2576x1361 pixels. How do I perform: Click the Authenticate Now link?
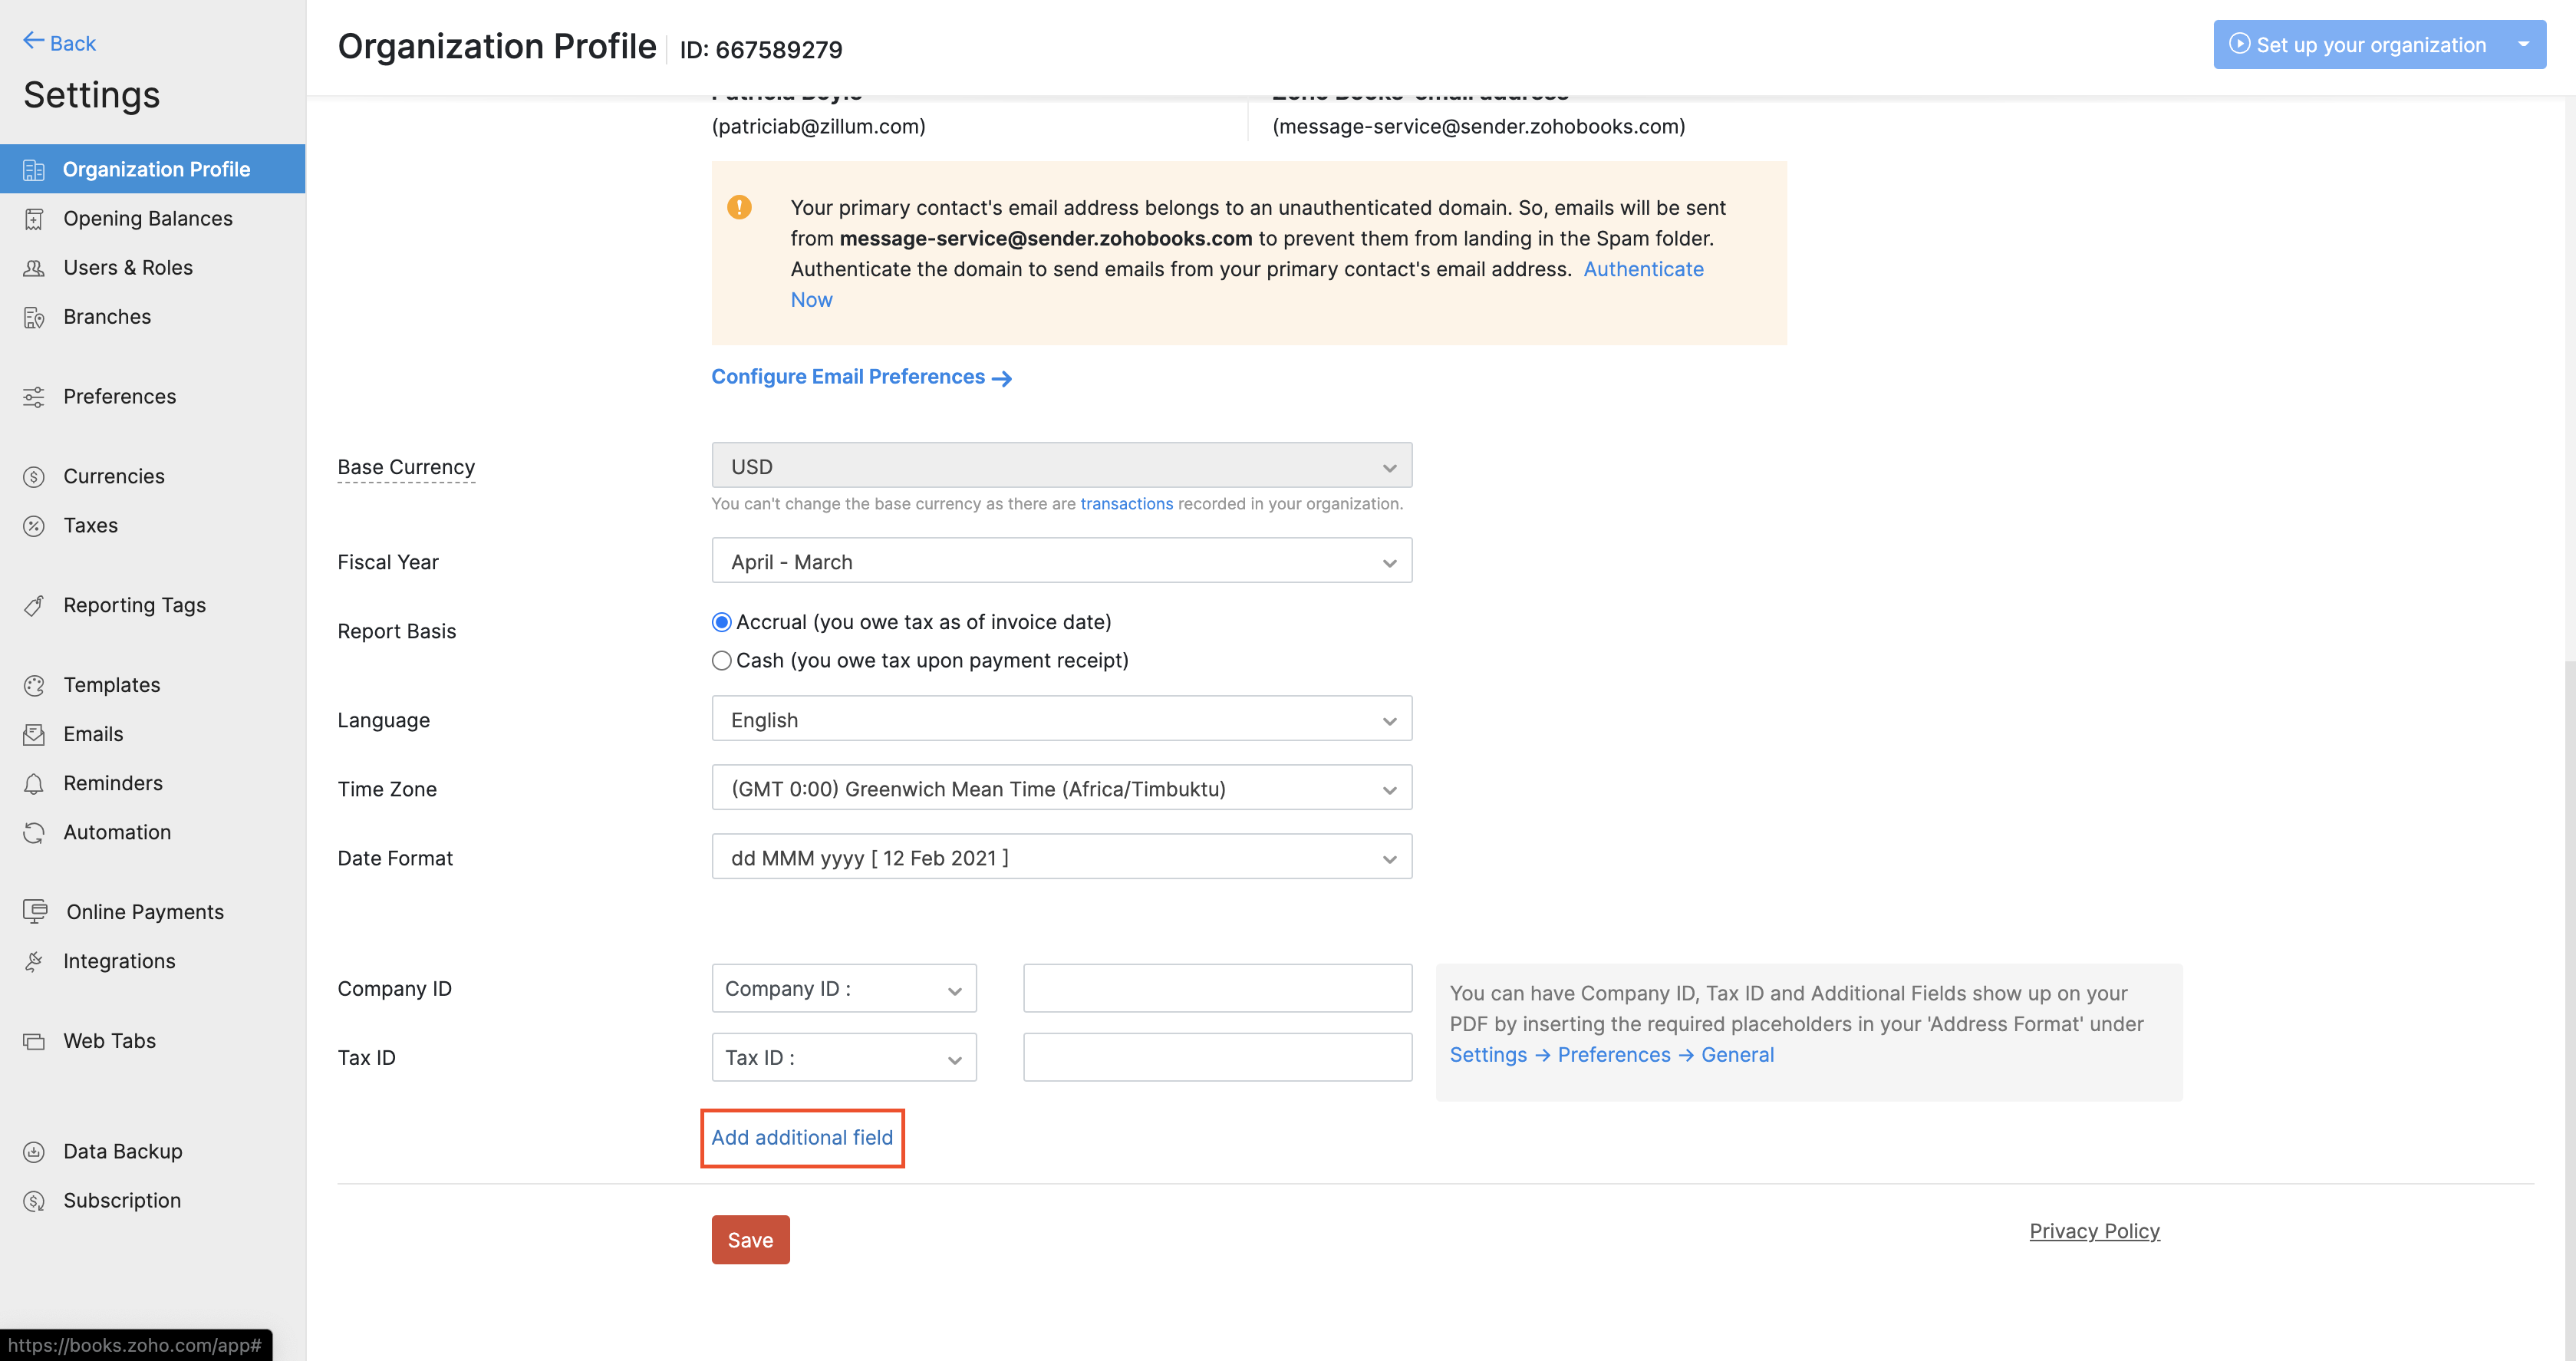pyautogui.click(x=1644, y=269)
